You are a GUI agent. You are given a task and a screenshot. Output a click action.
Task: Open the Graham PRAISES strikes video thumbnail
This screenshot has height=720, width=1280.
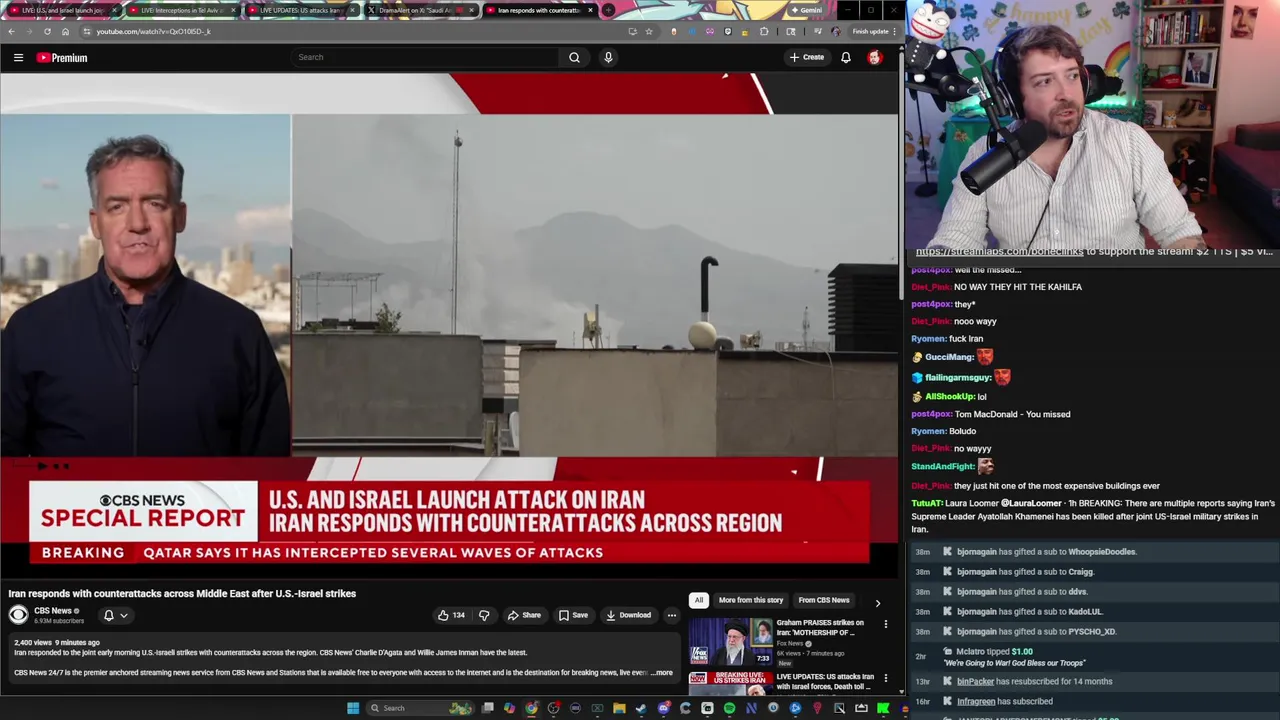(x=730, y=641)
